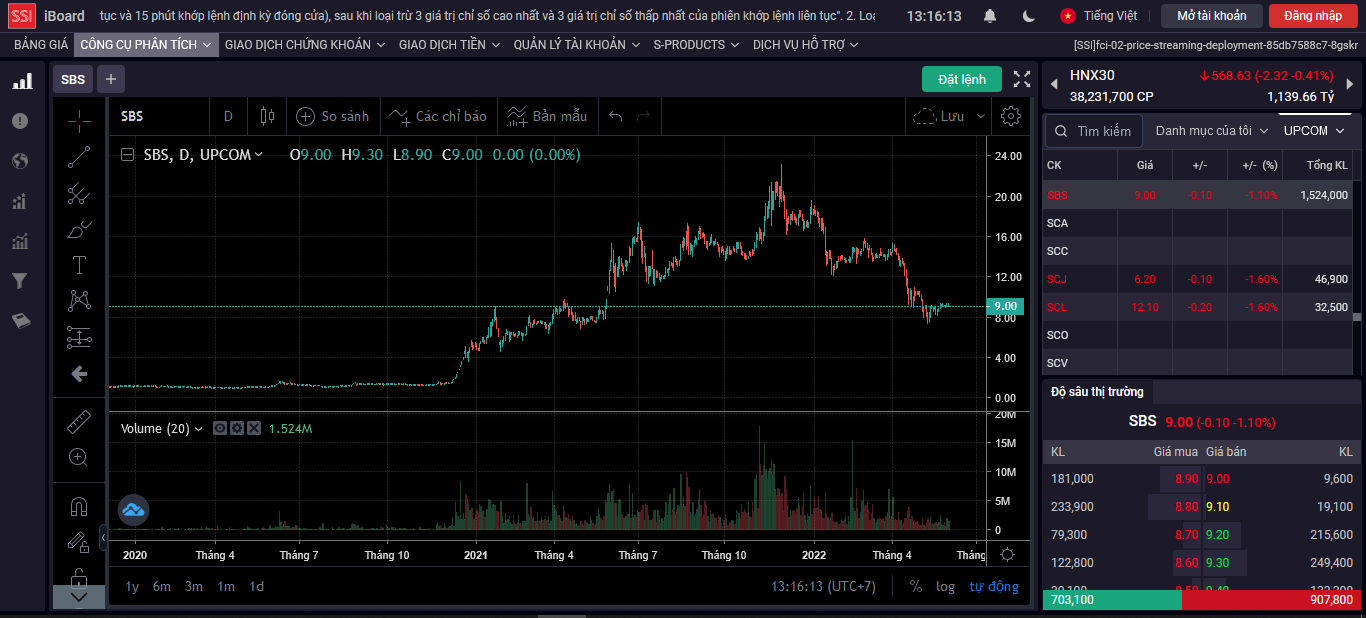The width and height of the screenshot is (1366, 618).
Task: Toggle magnet mode for drawings
Action: click(x=79, y=506)
